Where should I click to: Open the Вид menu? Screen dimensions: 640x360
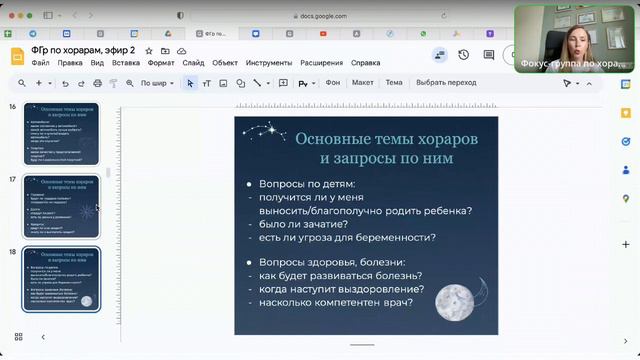coord(97,63)
